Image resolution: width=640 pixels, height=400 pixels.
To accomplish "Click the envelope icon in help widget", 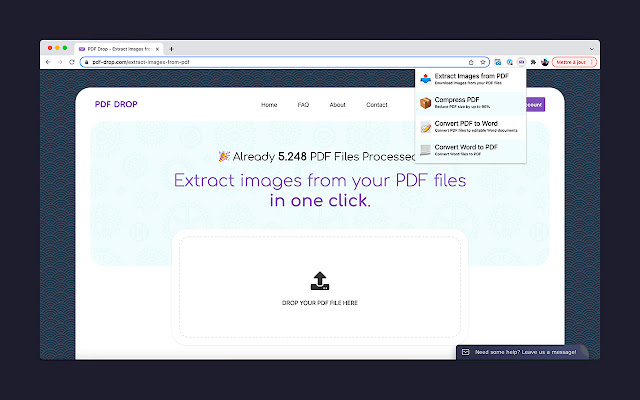I will point(465,352).
